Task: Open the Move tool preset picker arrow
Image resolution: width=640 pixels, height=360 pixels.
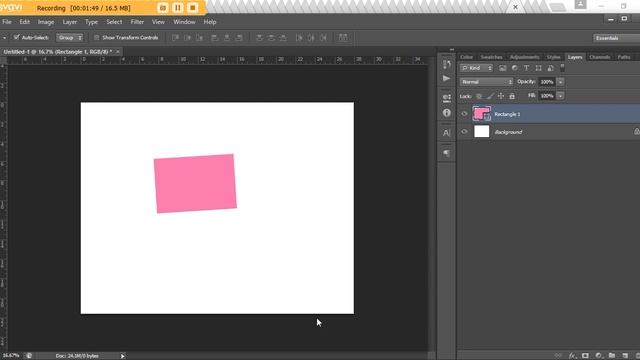Action: (4, 38)
